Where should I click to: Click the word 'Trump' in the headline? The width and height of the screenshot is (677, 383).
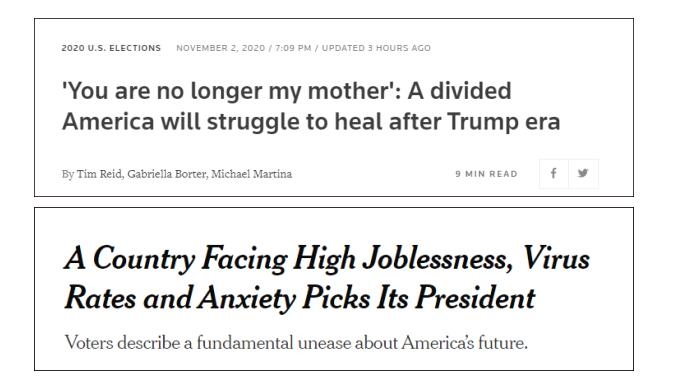coord(483,123)
